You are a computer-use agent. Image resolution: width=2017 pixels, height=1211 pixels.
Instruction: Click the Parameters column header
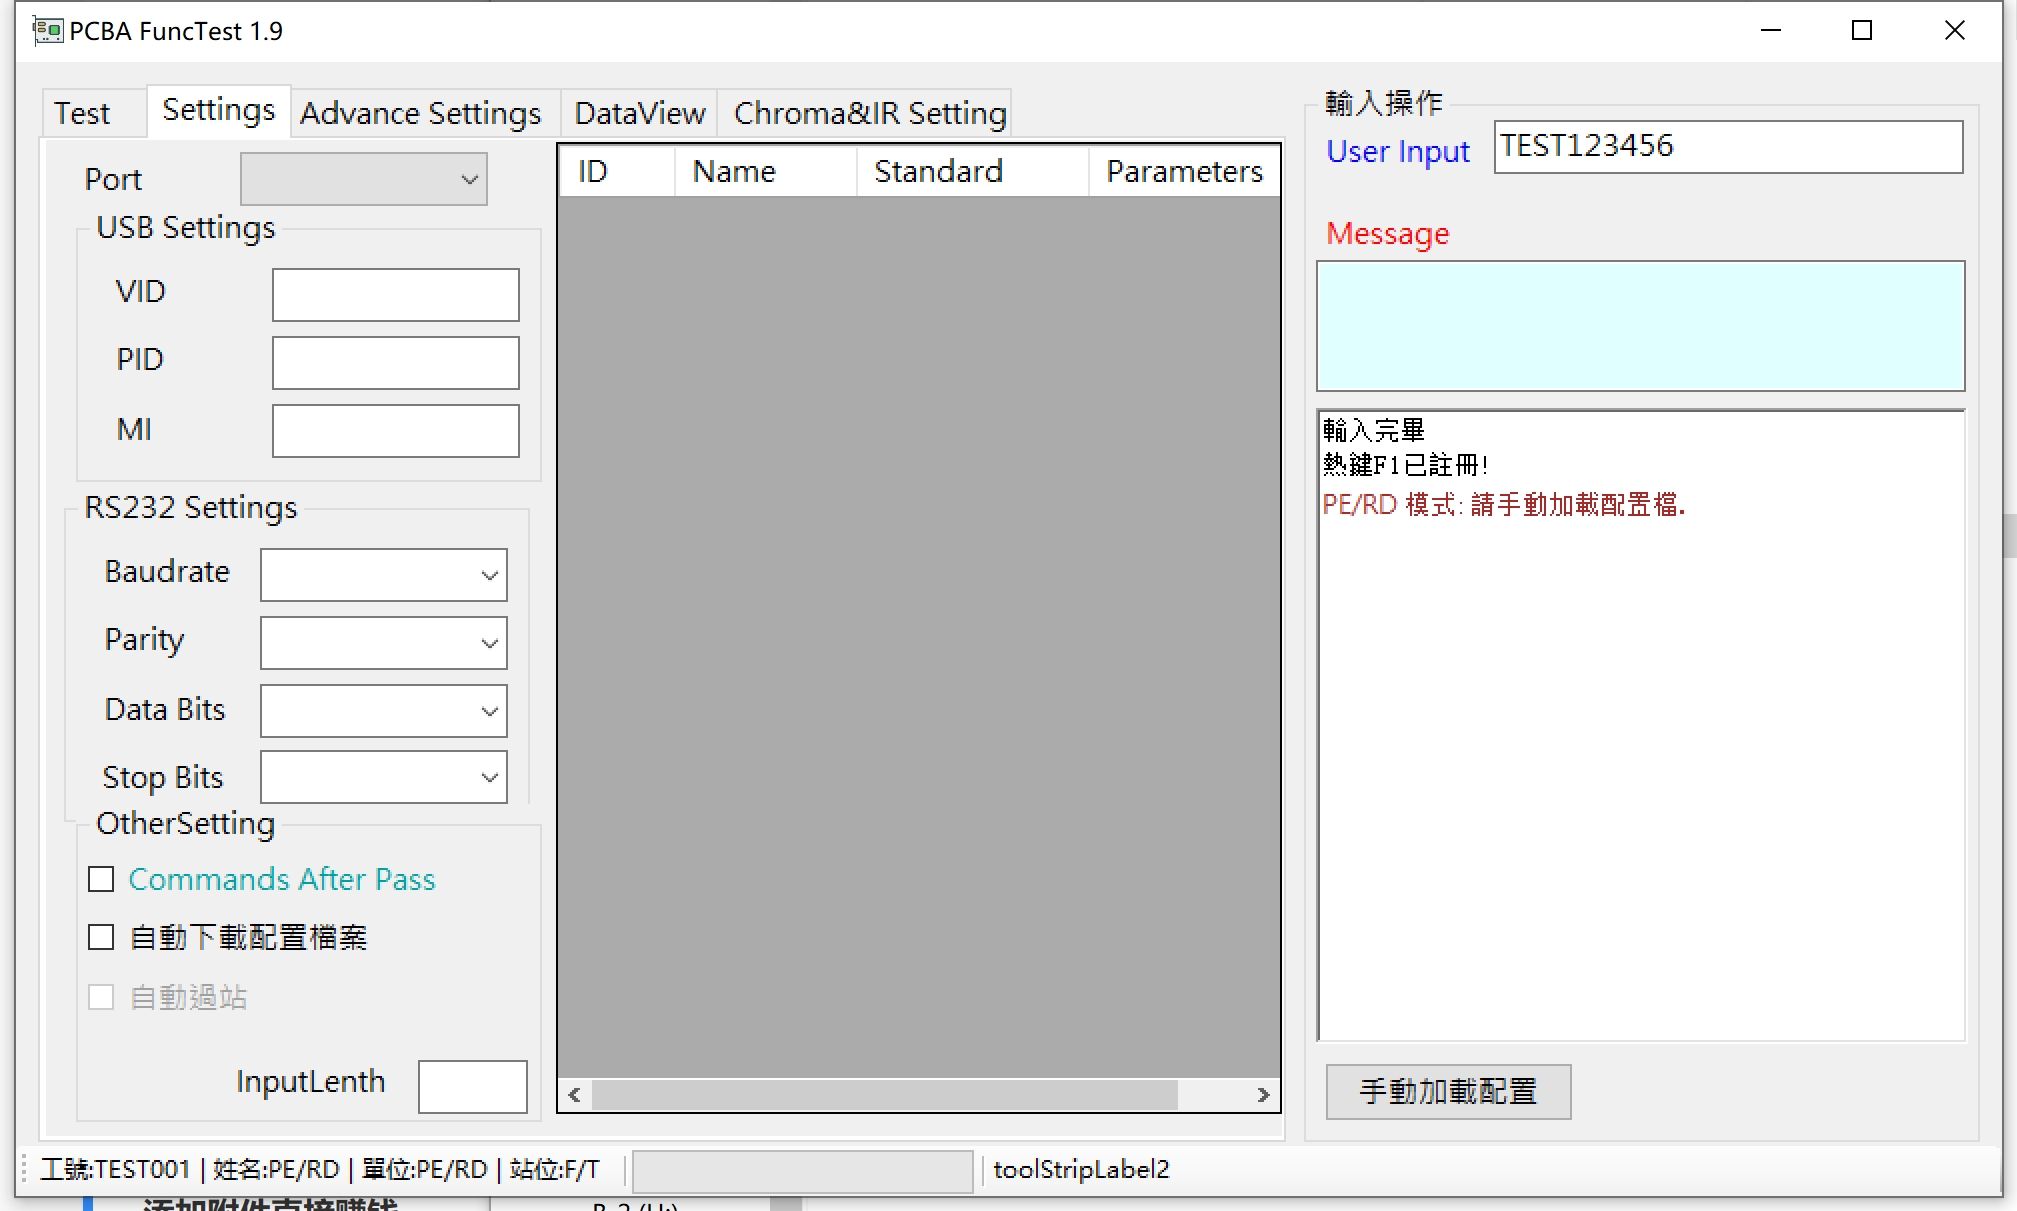(x=1183, y=170)
